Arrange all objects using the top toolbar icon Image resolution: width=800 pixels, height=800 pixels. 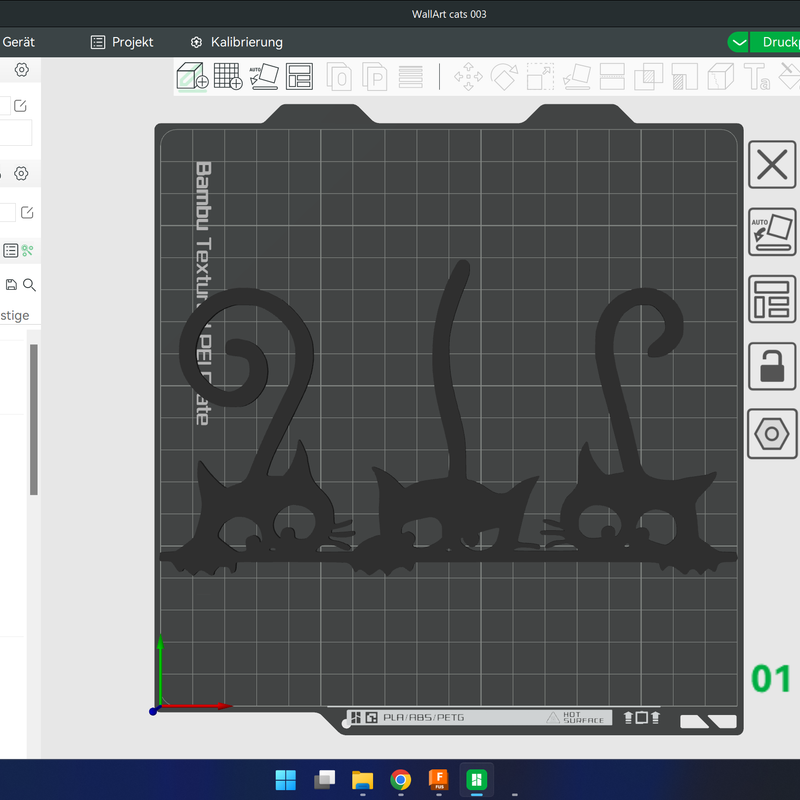click(x=299, y=77)
